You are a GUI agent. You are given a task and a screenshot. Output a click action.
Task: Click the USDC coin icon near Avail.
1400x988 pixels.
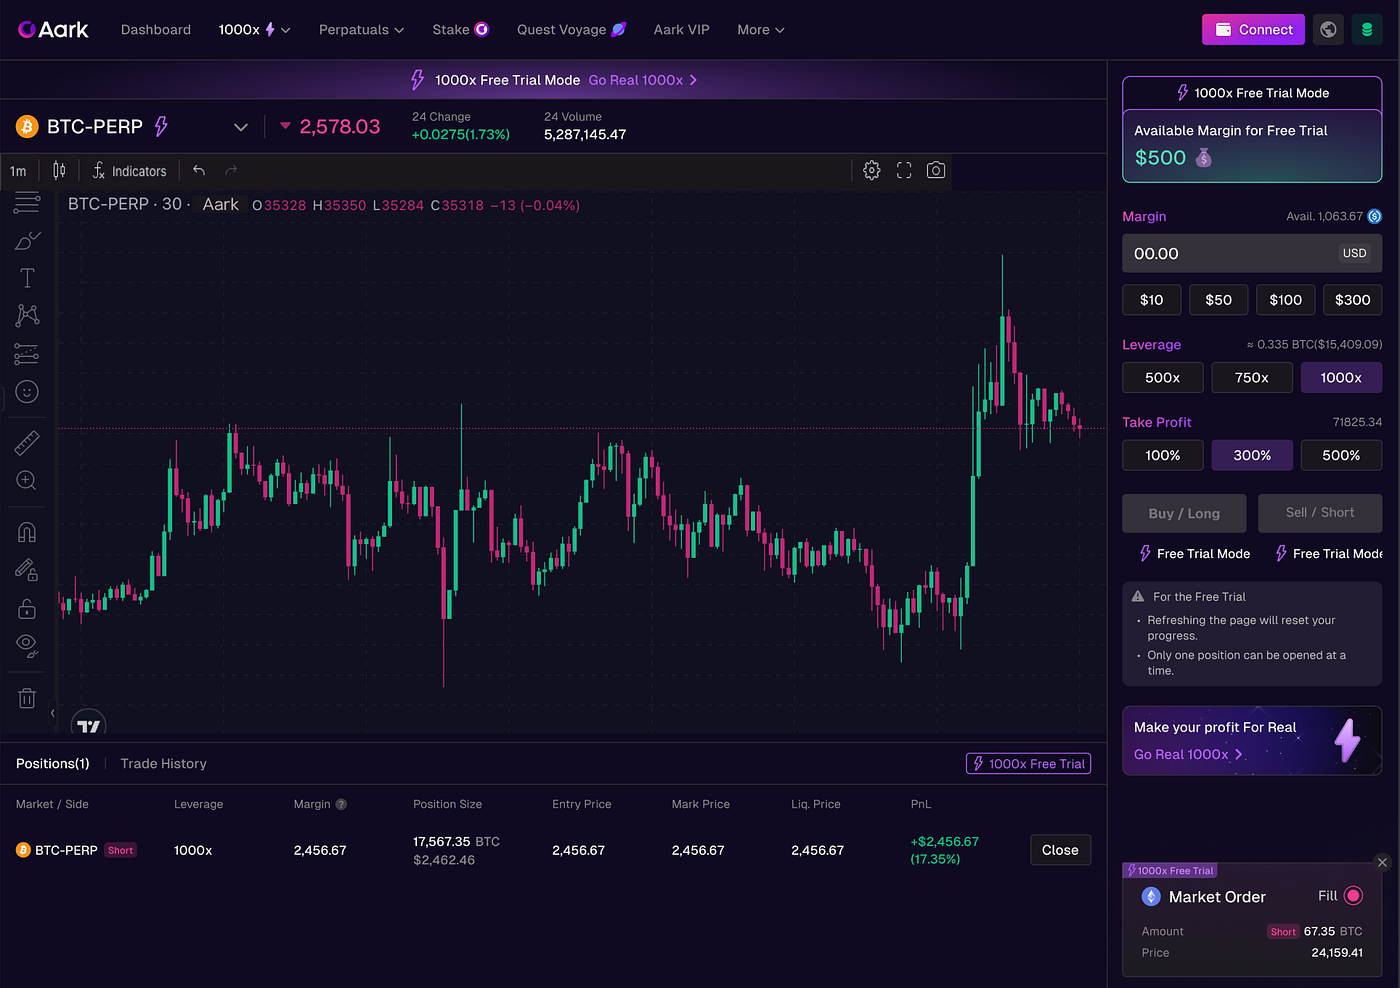point(1375,216)
